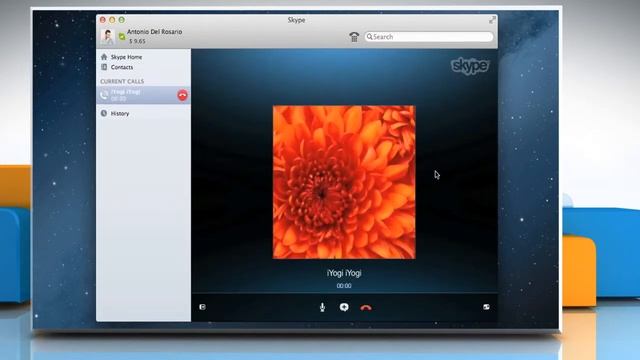Click the magnifier icon in Search field
640x360 pixels.
(x=369, y=37)
